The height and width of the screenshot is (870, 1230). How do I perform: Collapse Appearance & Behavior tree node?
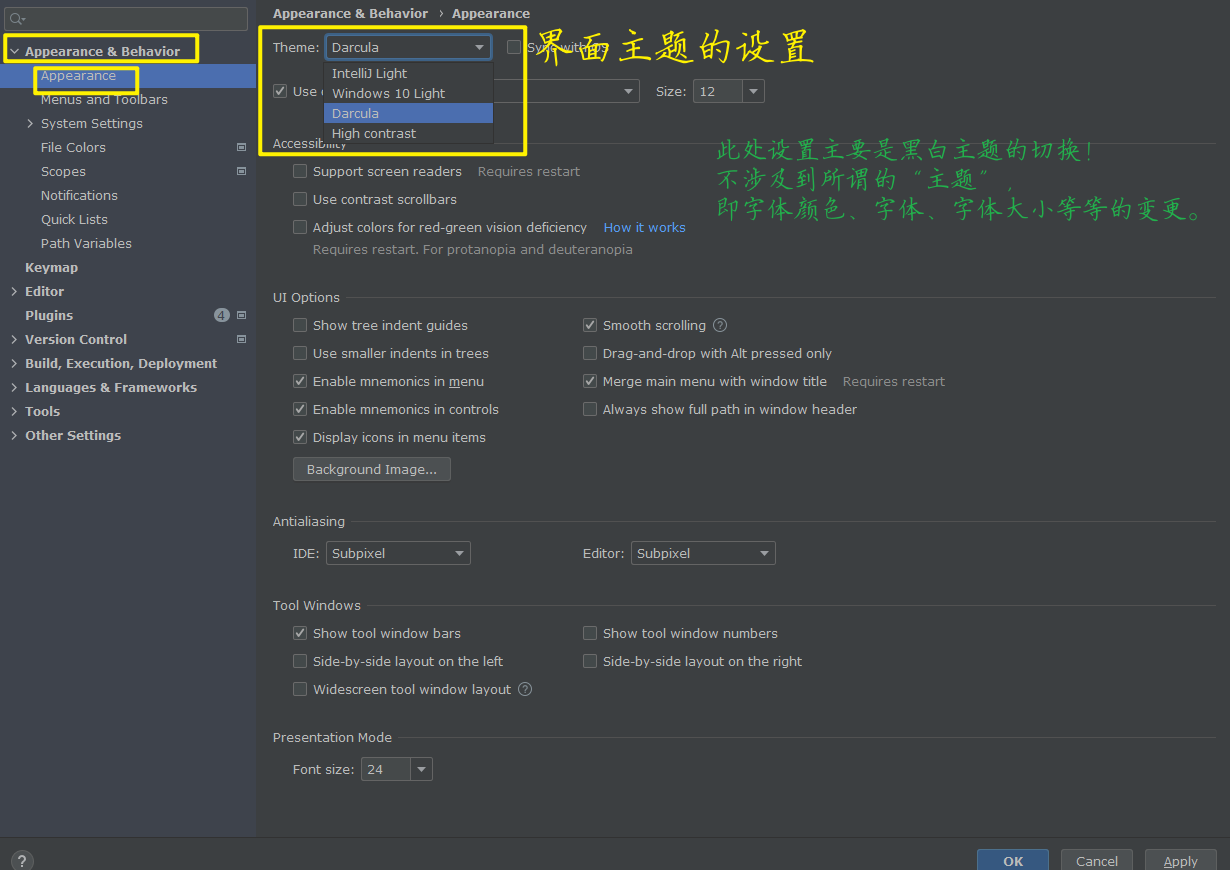(14, 51)
